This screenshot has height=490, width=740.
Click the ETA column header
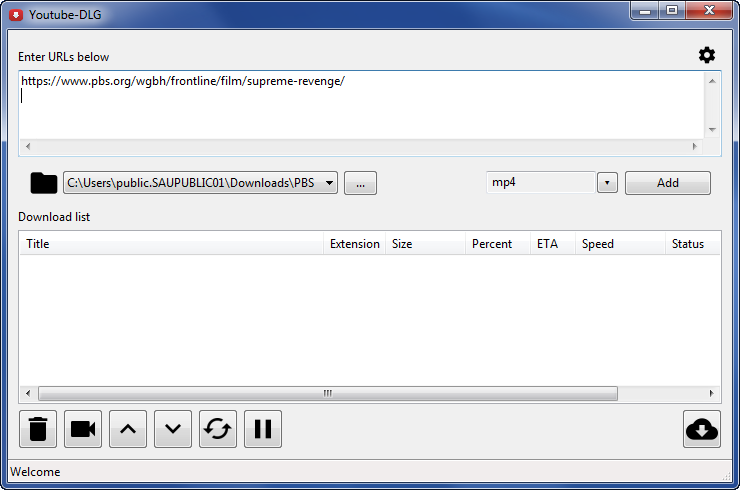click(x=553, y=244)
